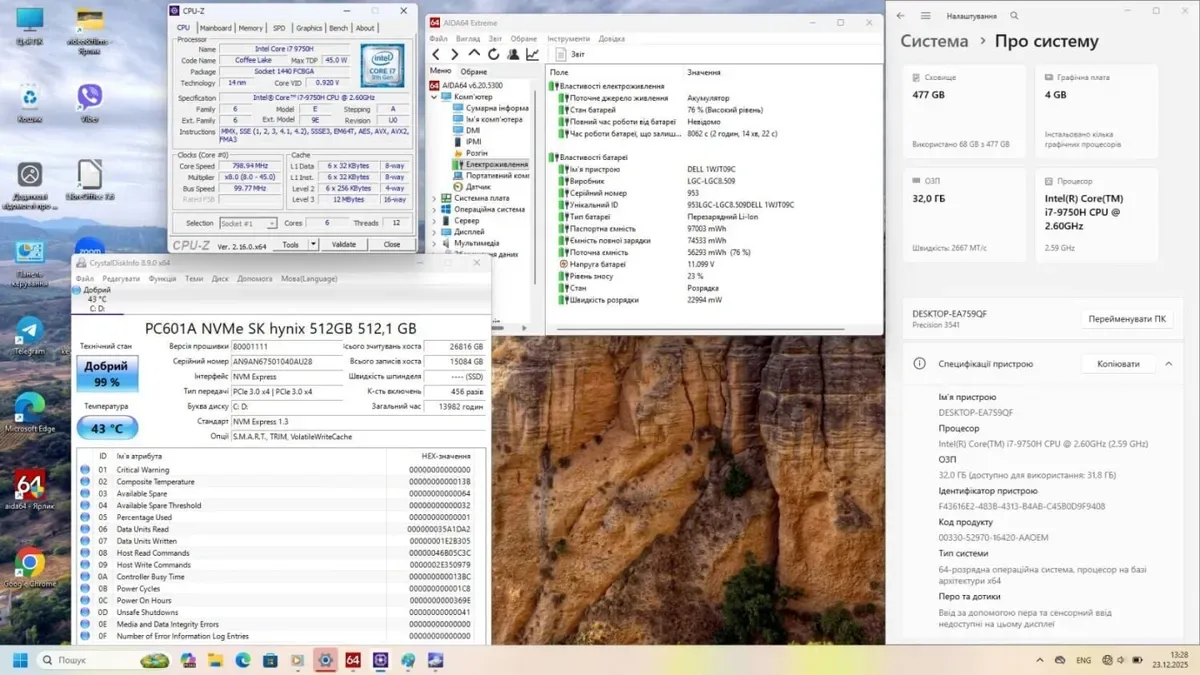Viewport: 1200px width, 675px height.
Task: Open the CPU-Z Tools dropdown arrow
Action: (x=313, y=244)
